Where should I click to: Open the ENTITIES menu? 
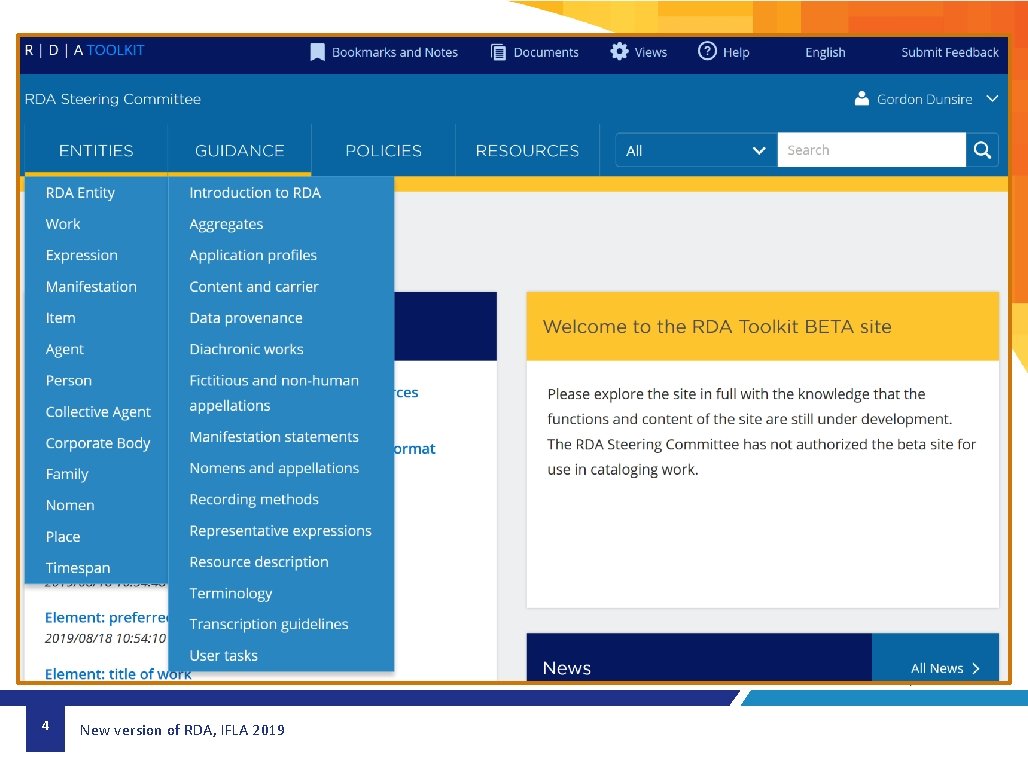click(96, 150)
